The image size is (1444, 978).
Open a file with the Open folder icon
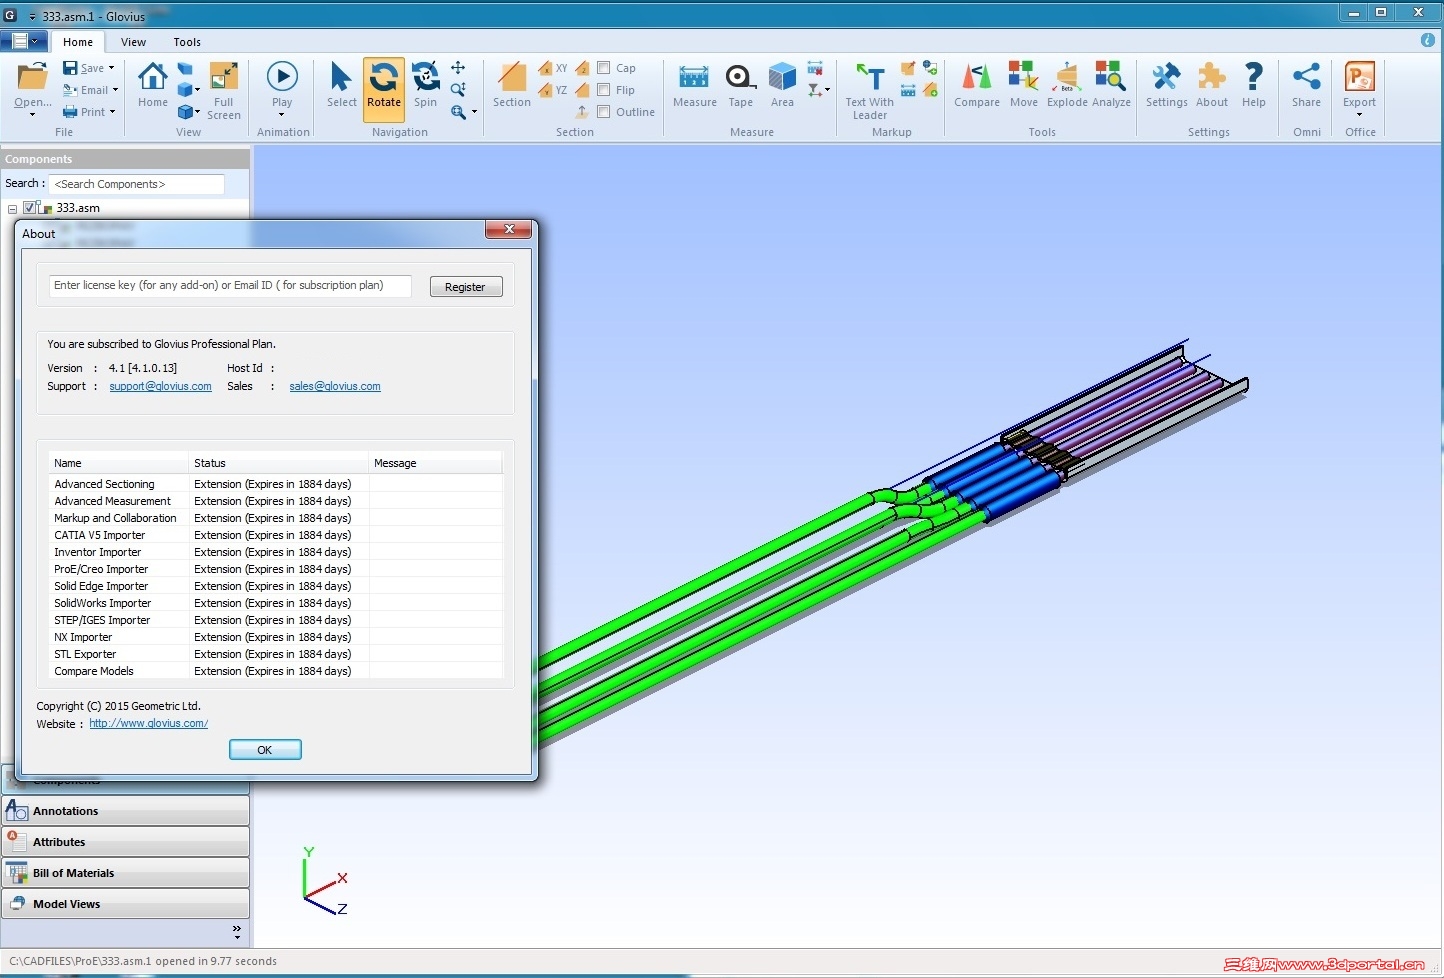tap(32, 77)
